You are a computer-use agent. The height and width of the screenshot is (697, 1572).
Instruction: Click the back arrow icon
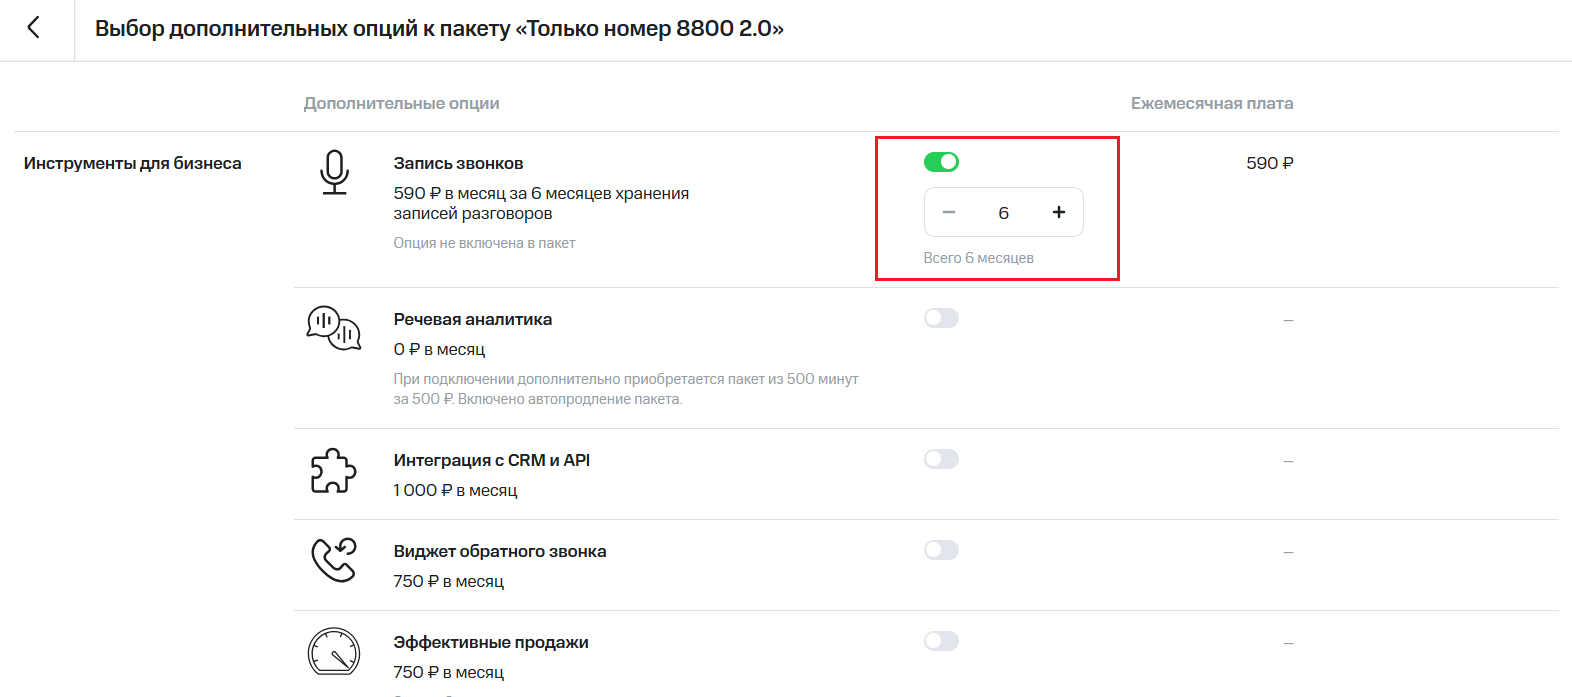[x=34, y=28]
